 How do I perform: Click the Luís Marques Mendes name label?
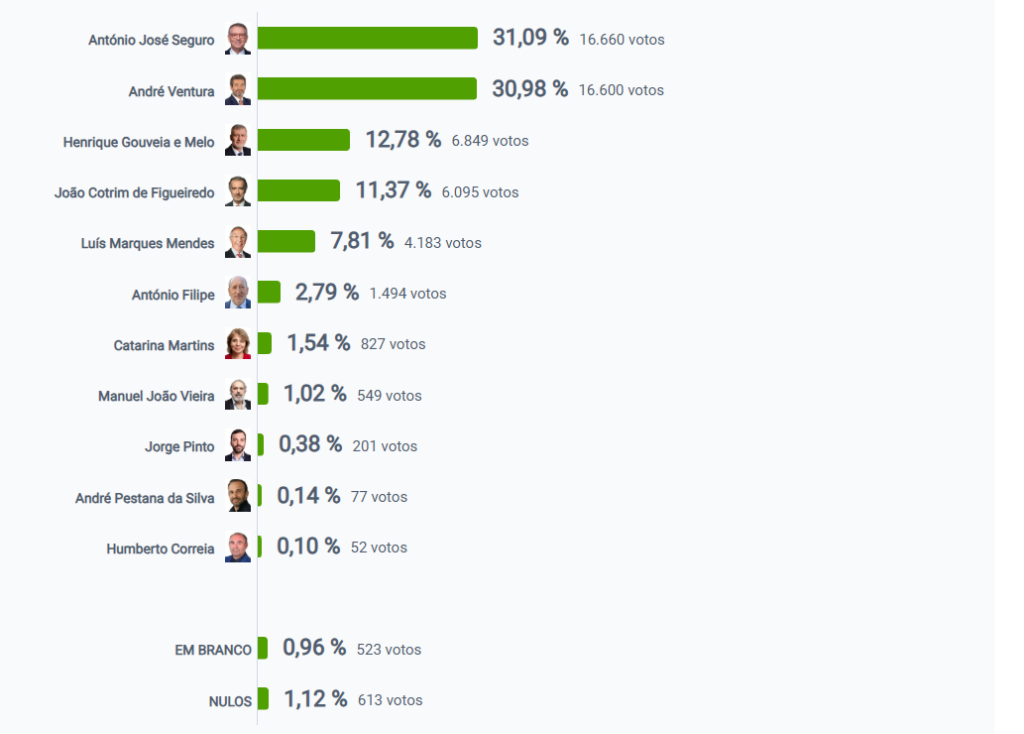pos(147,243)
